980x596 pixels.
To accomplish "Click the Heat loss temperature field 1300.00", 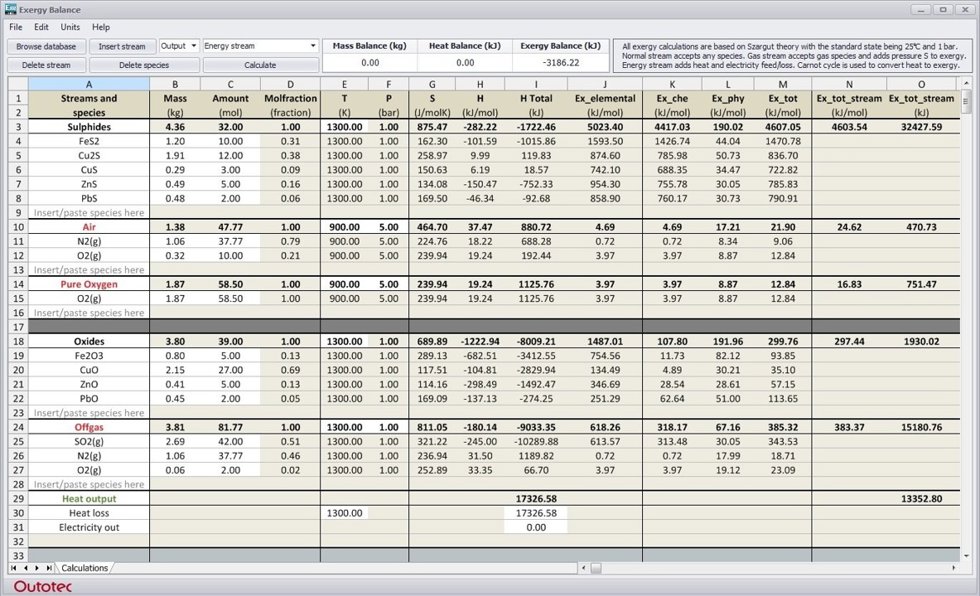I will point(344,513).
